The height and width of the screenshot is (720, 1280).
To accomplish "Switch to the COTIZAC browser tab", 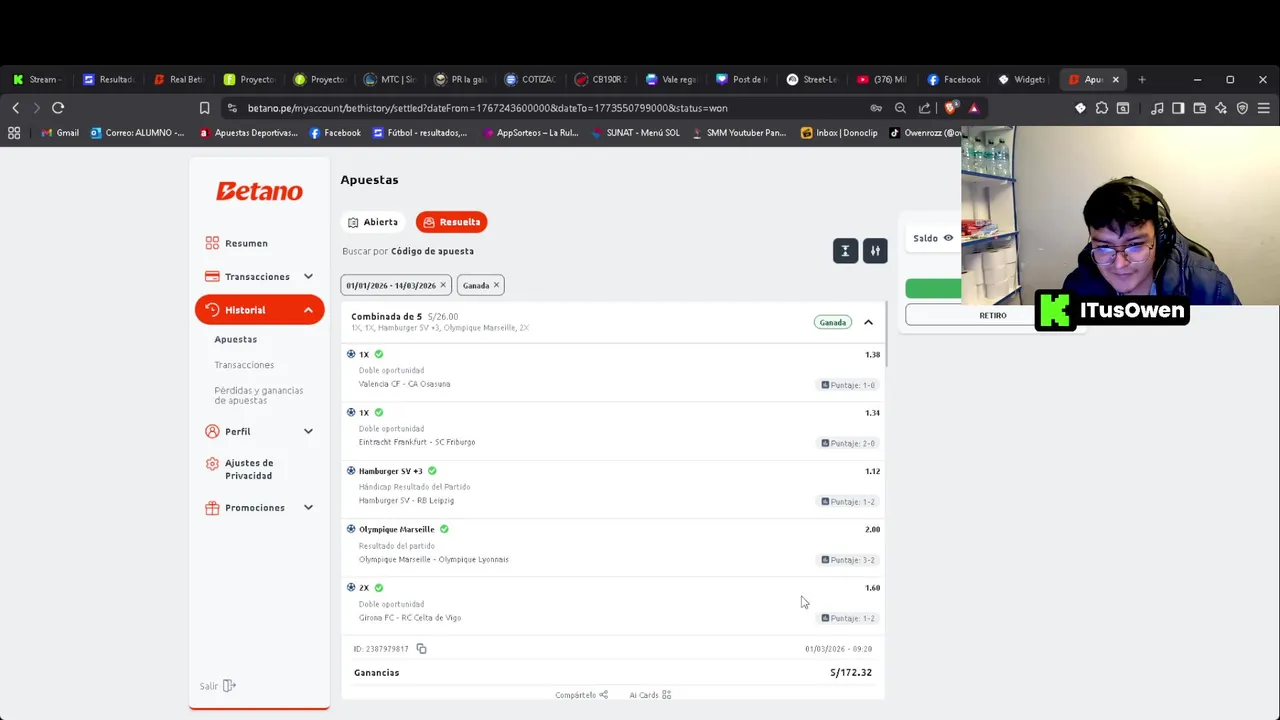I will 531,80.
